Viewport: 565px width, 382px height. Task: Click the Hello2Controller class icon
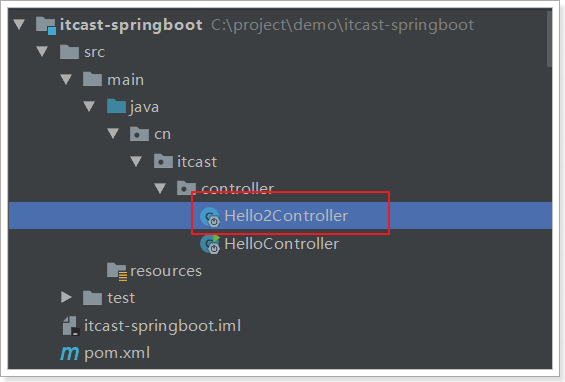pos(210,217)
